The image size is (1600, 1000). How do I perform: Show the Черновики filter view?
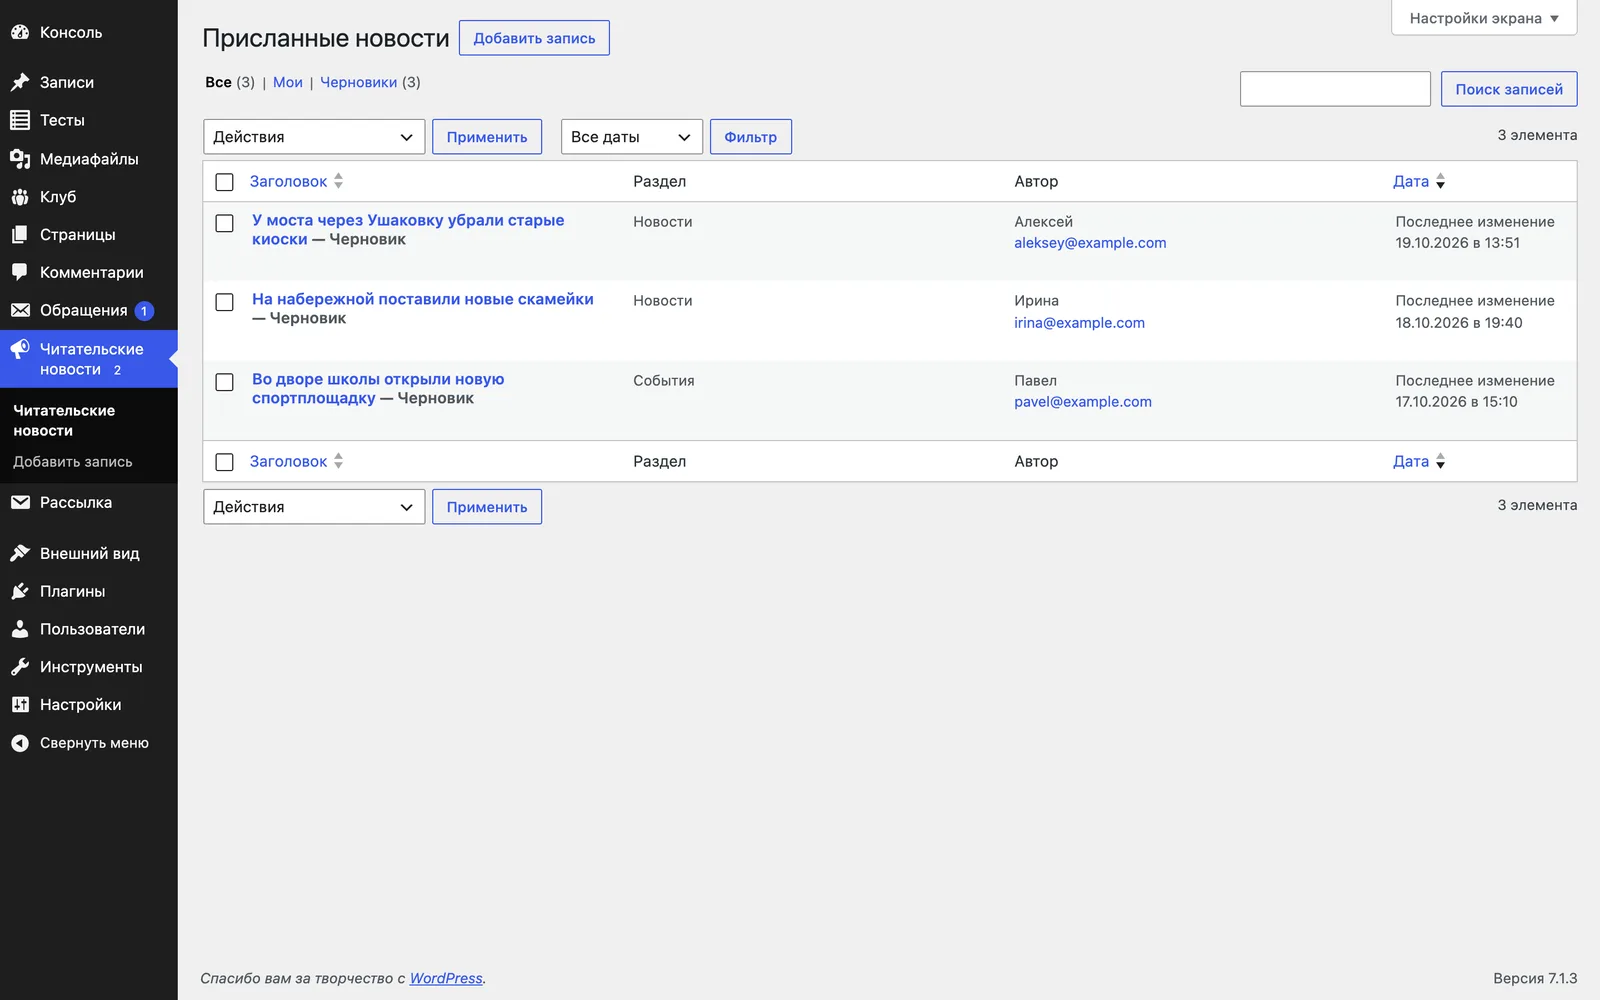point(358,82)
